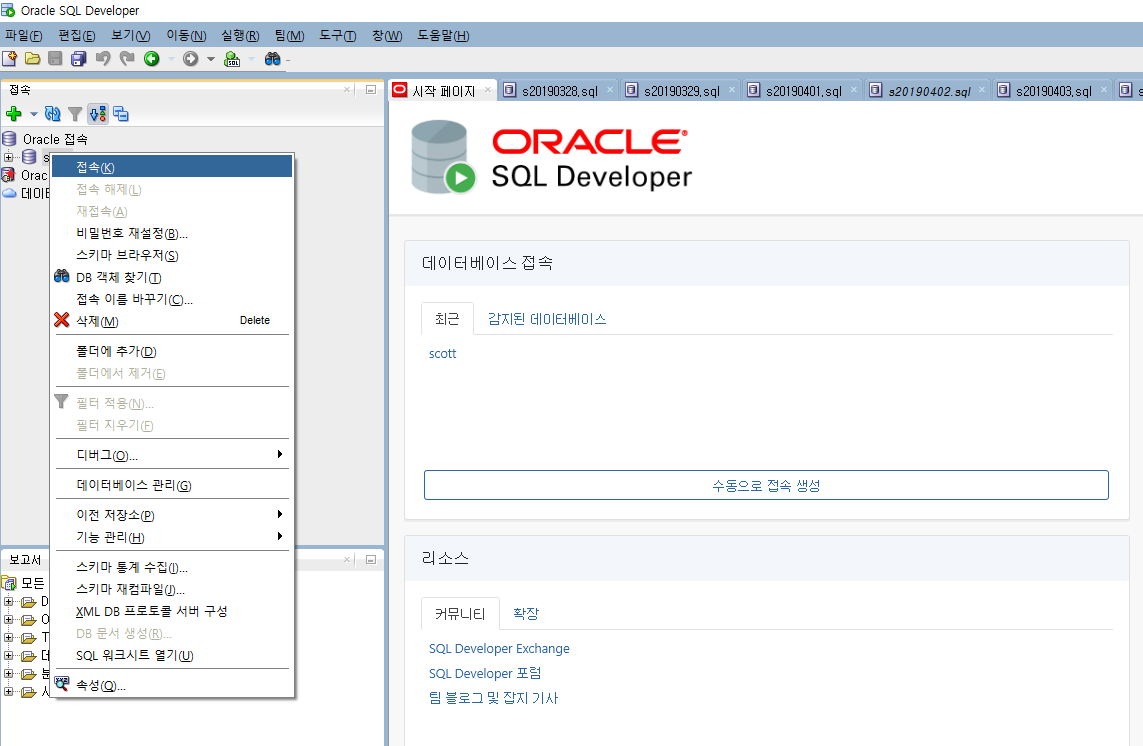Open dropdown arrow beside Forward navigation icon
The width and height of the screenshot is (1143, 746).
(211, 59)
